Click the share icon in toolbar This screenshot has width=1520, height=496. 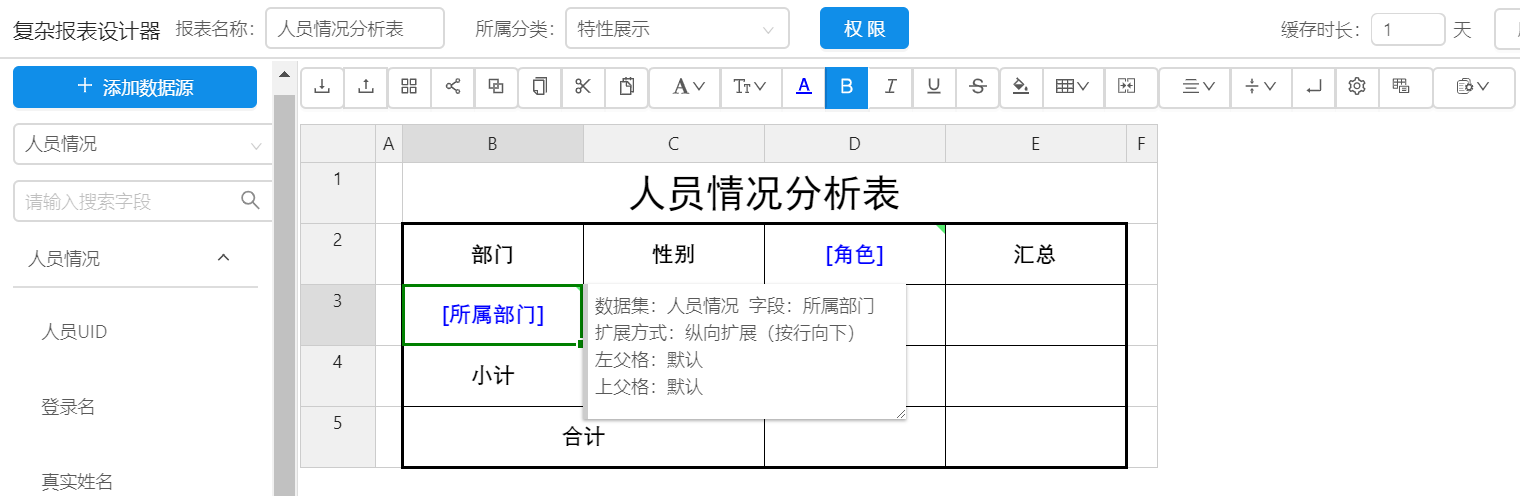(453, 87)
